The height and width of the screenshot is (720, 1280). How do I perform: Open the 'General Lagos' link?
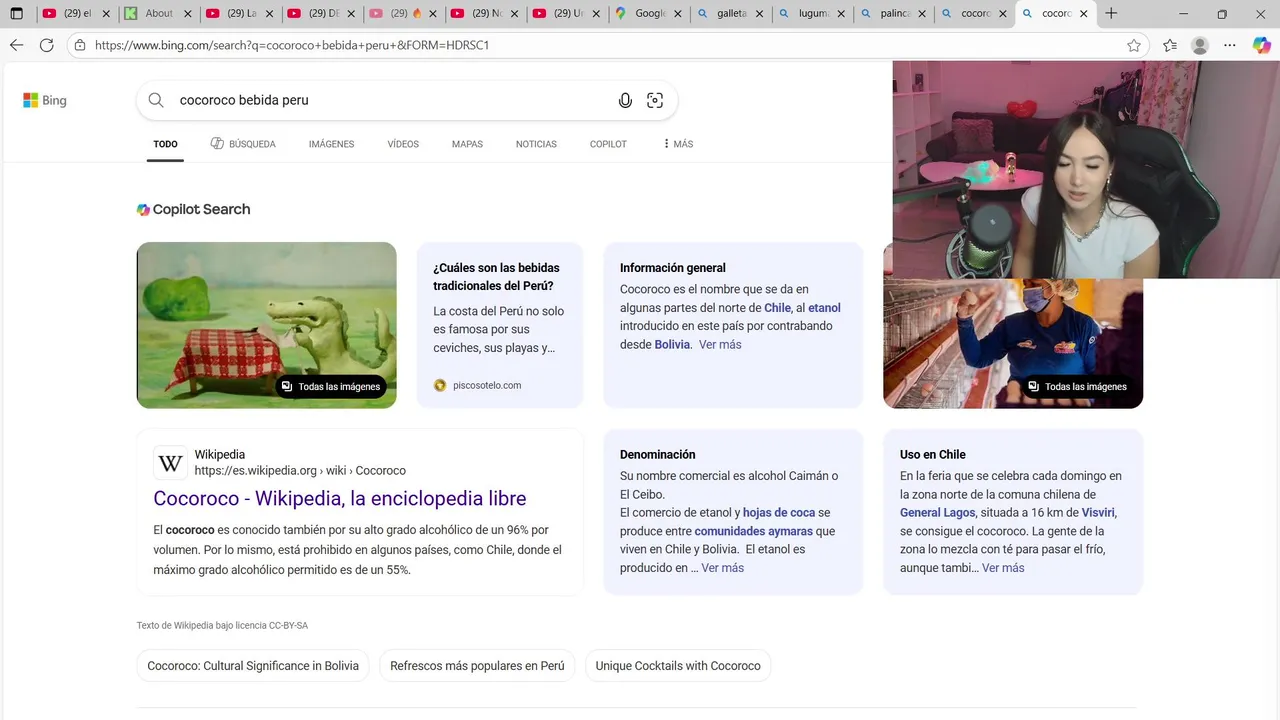click(x=937, y=513)
